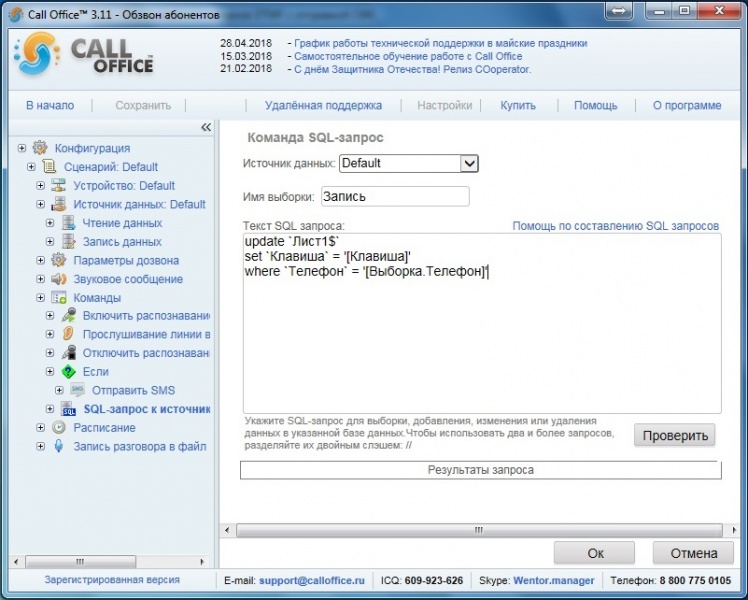Expand the Расписание tree node
This screenshot has height=600, width=748.
(x=41, y=427)
